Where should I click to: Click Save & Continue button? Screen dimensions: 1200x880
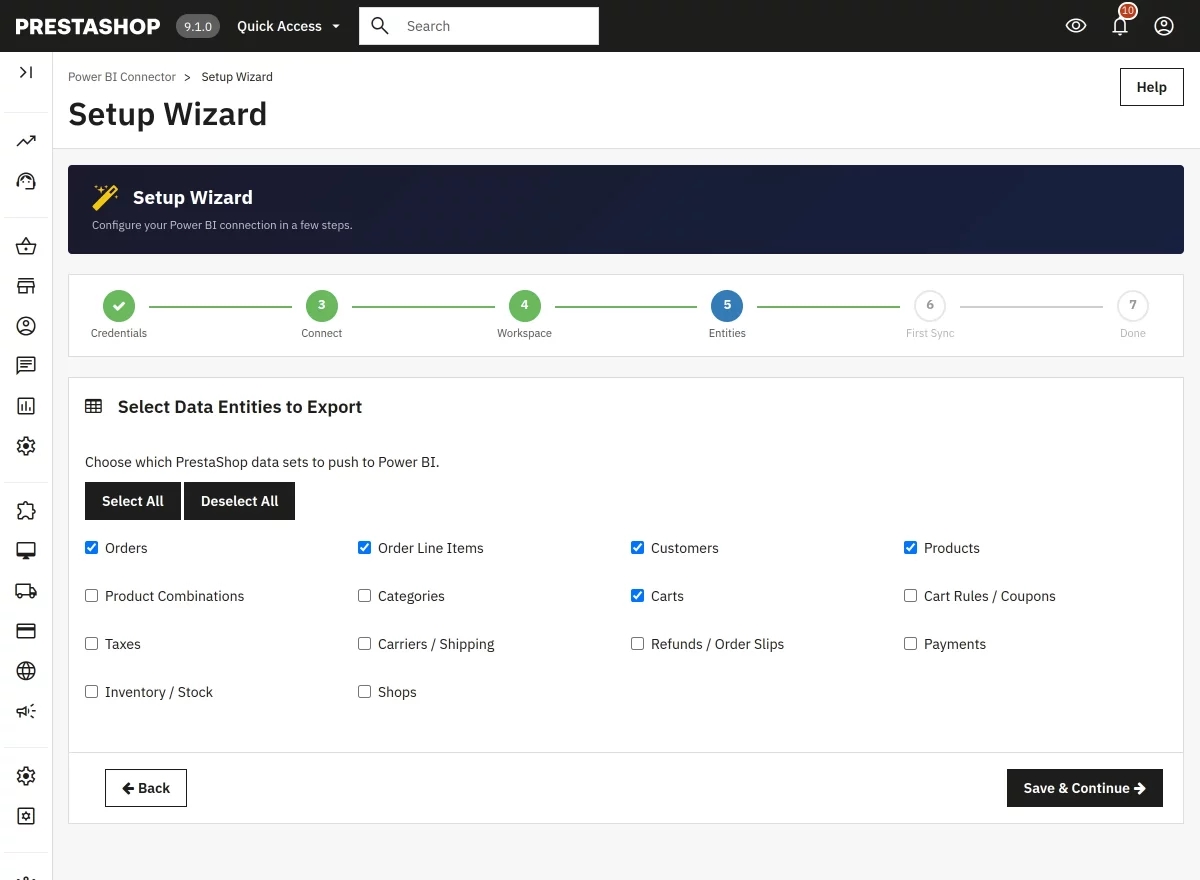click(x=1085, y=788)
